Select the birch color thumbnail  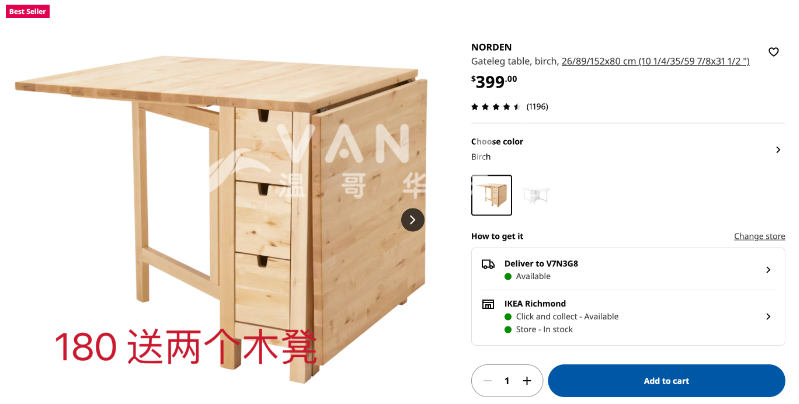pyautogui.click(x=491, y=195)
